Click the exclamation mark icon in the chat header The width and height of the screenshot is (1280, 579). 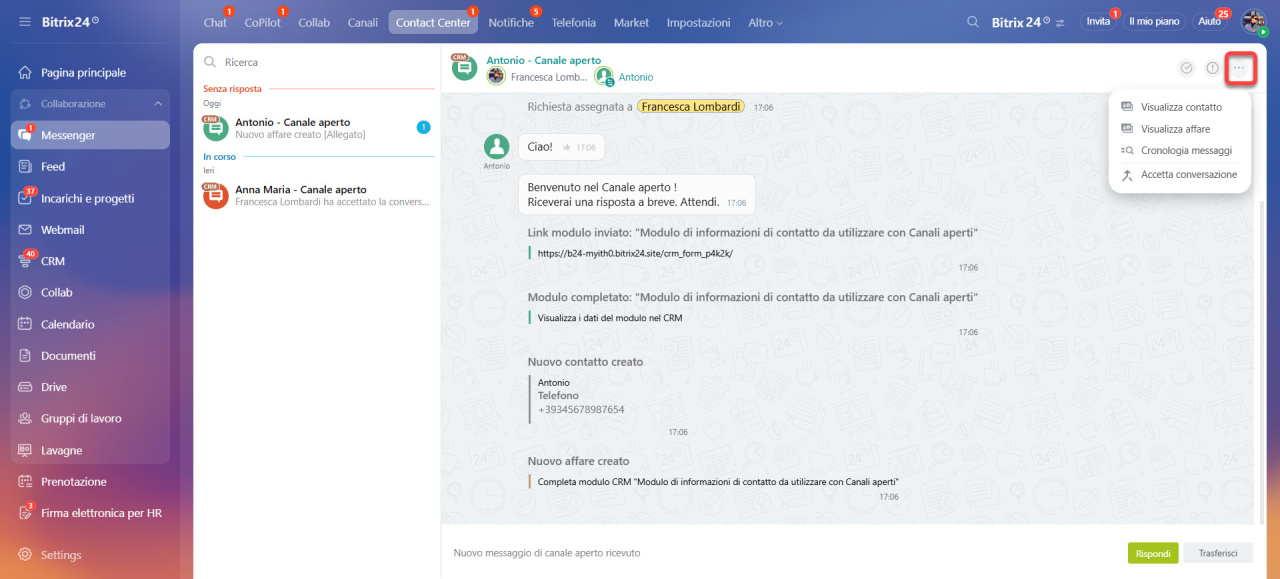coord(1212,68)
